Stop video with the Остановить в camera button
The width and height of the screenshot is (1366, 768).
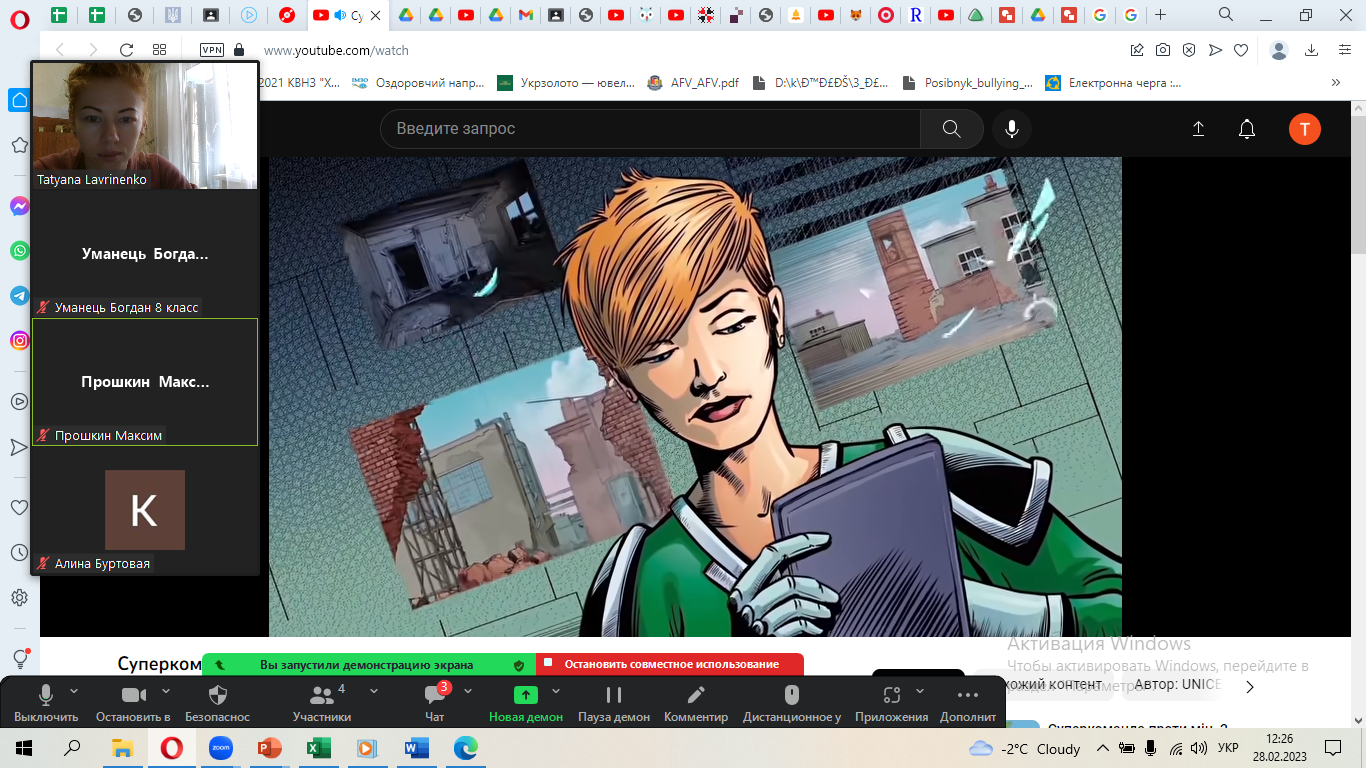(x=133, y=704)
